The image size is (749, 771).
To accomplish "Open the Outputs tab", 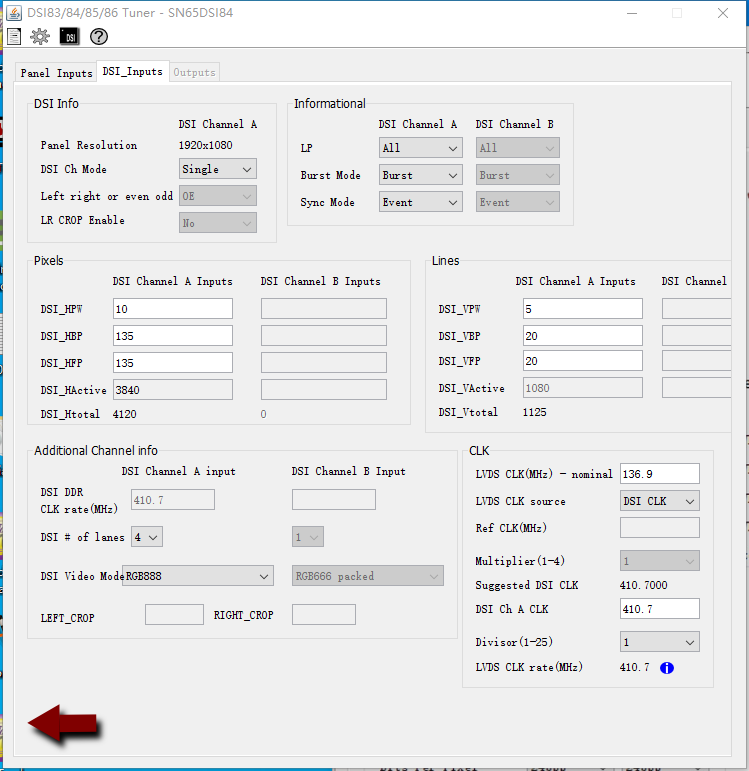I will (194, 72).
